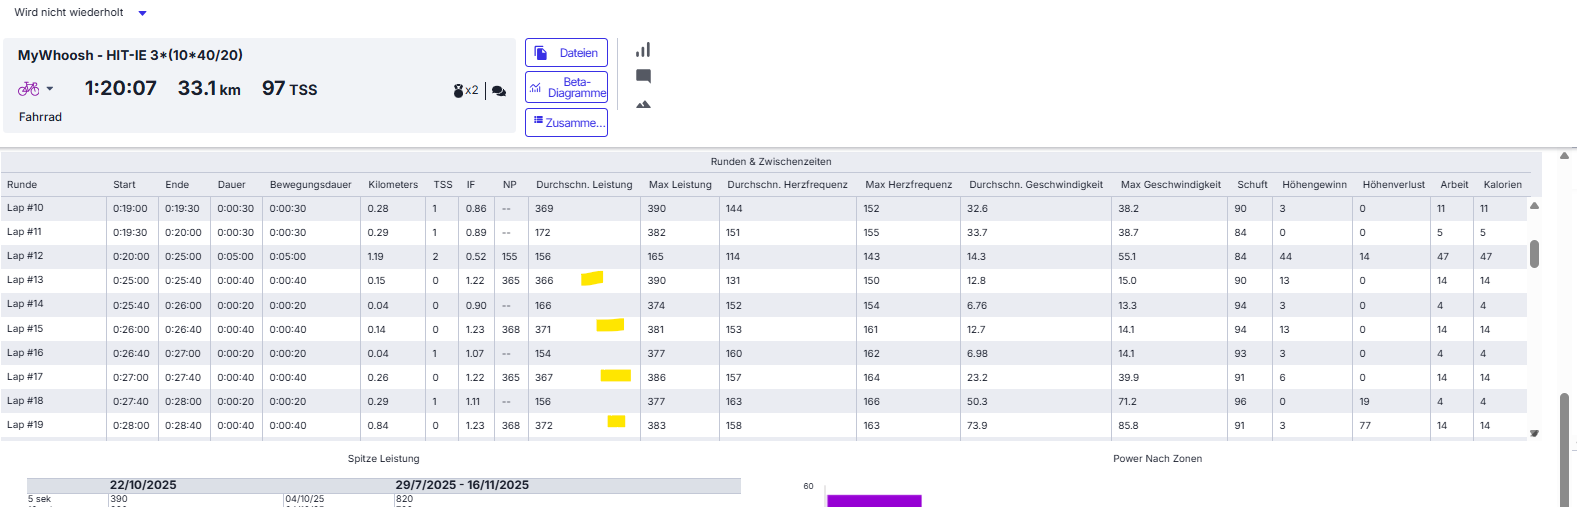Open Beta-Diagramme charts

coord(566,88)
